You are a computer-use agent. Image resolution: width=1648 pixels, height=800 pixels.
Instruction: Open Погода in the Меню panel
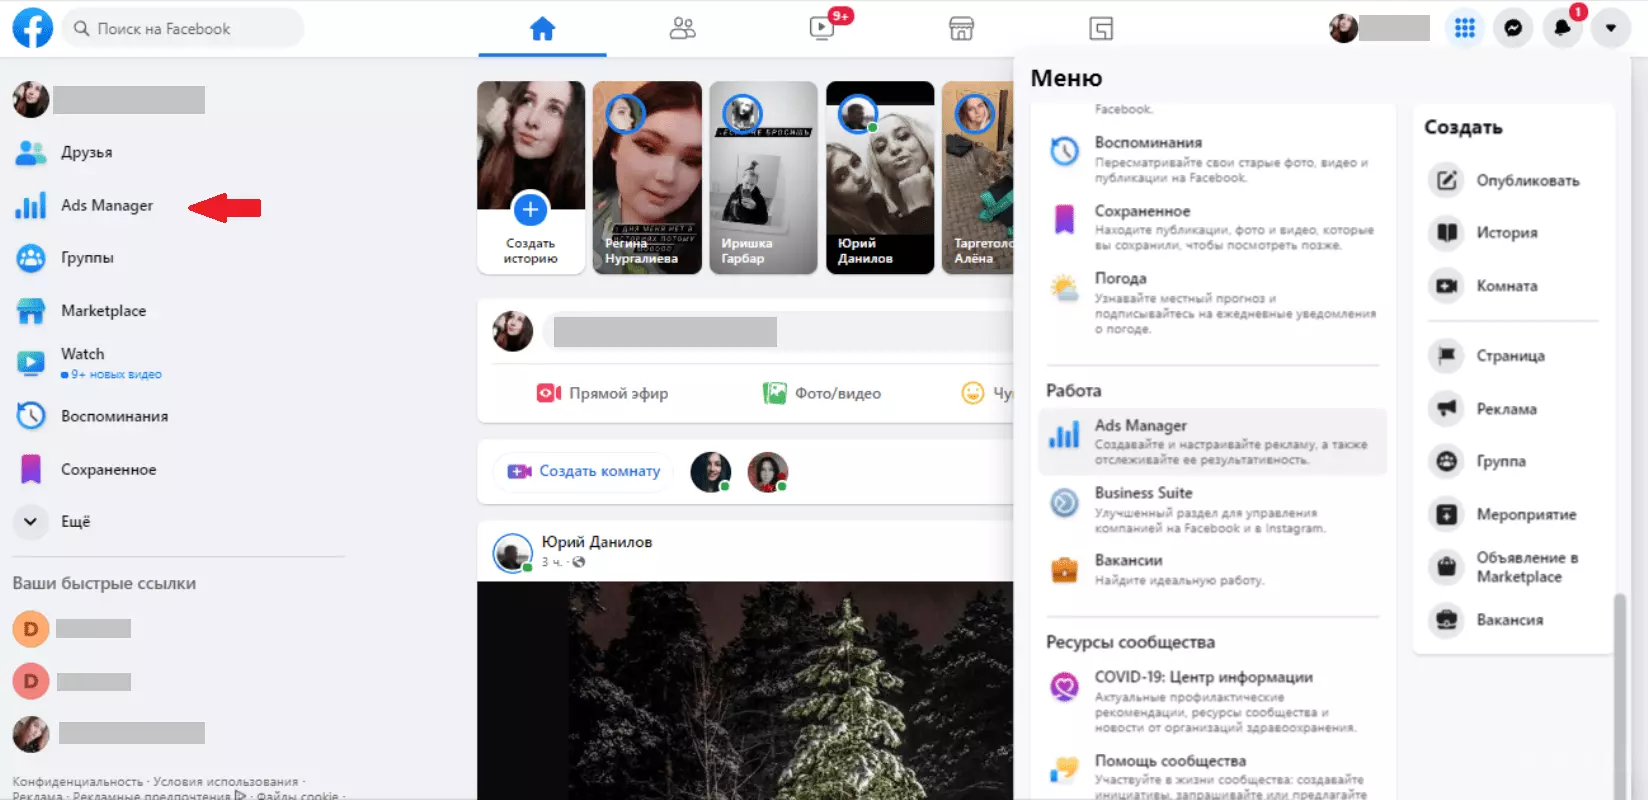[1212, 302]
